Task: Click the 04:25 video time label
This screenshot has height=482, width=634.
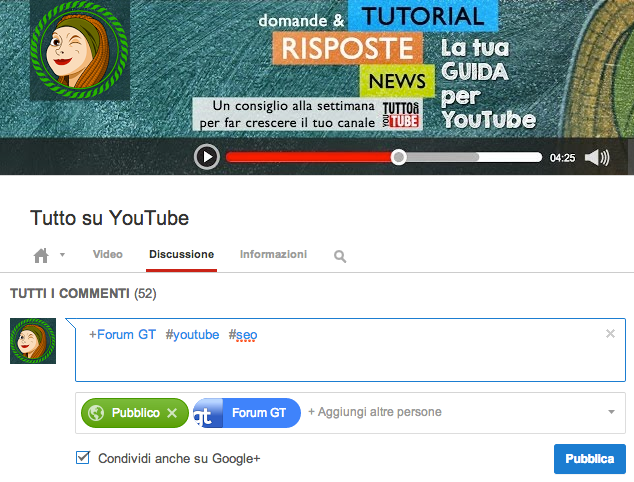Action: 562,158
